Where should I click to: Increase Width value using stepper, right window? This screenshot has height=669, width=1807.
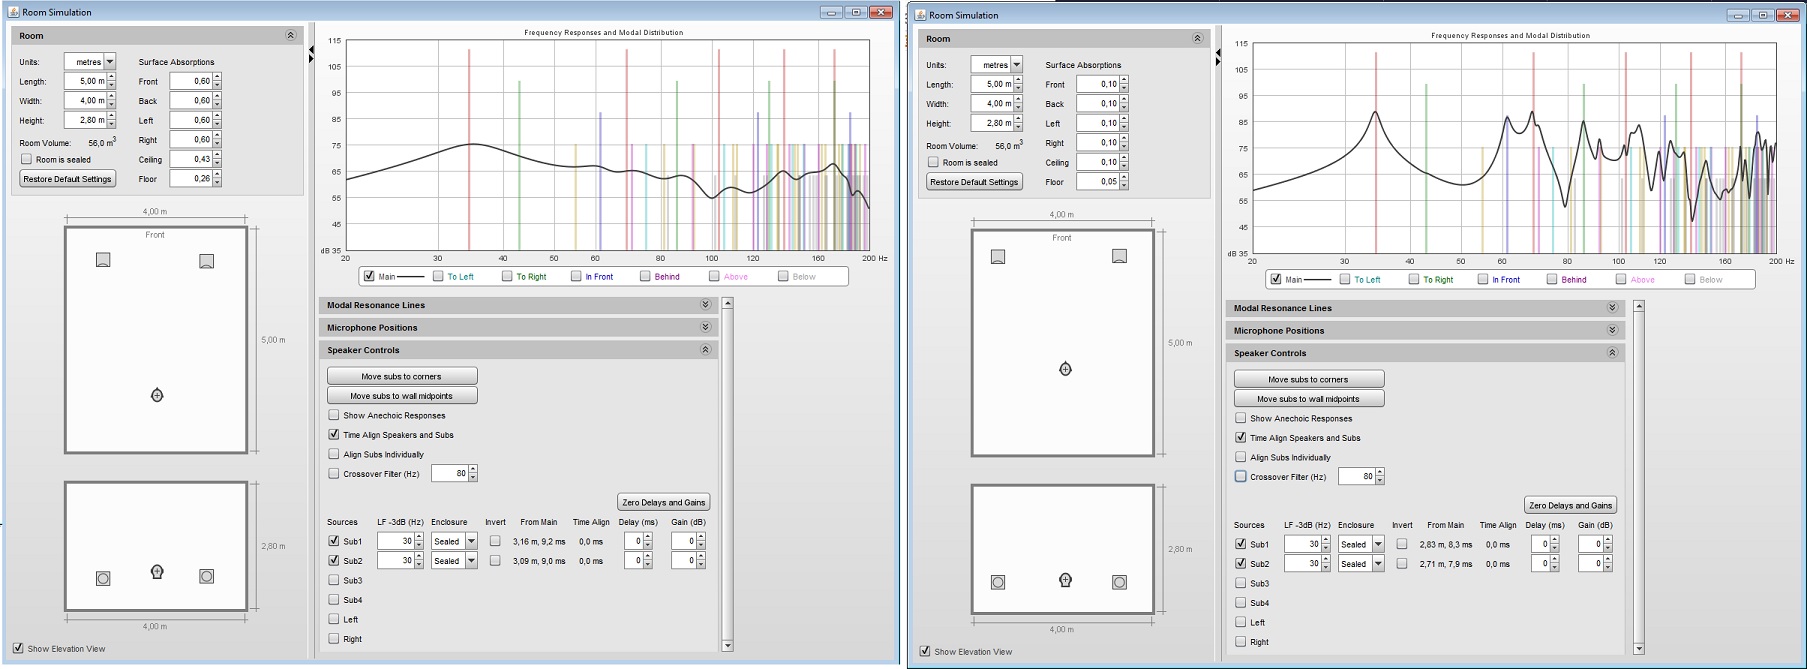[x=1018, y=100]
